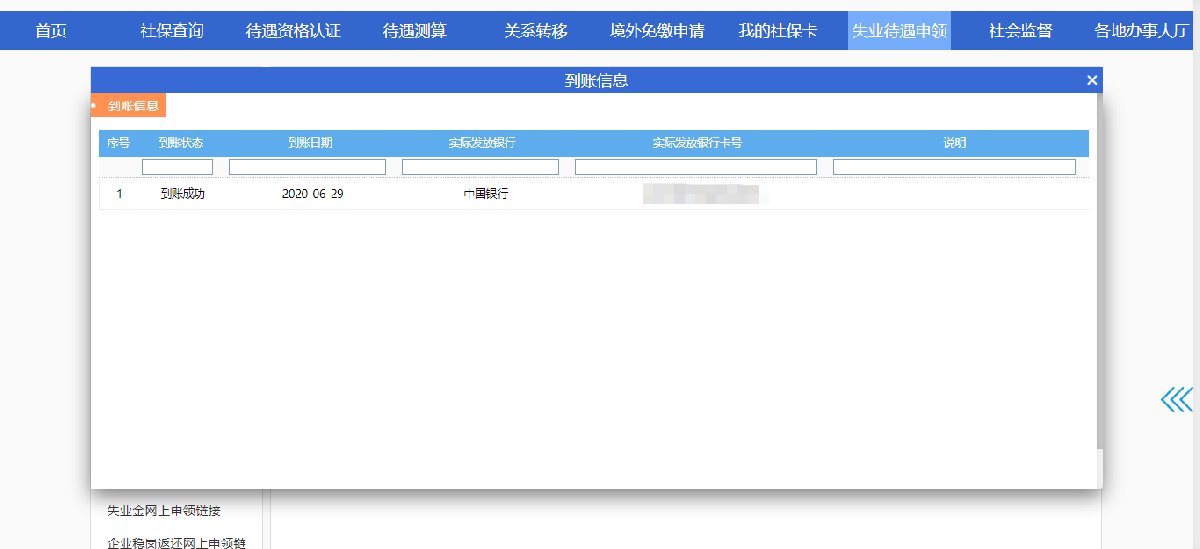Focus the 到账日期 filter field
This screenshot has height=549, width=1200.
(307, 167)
